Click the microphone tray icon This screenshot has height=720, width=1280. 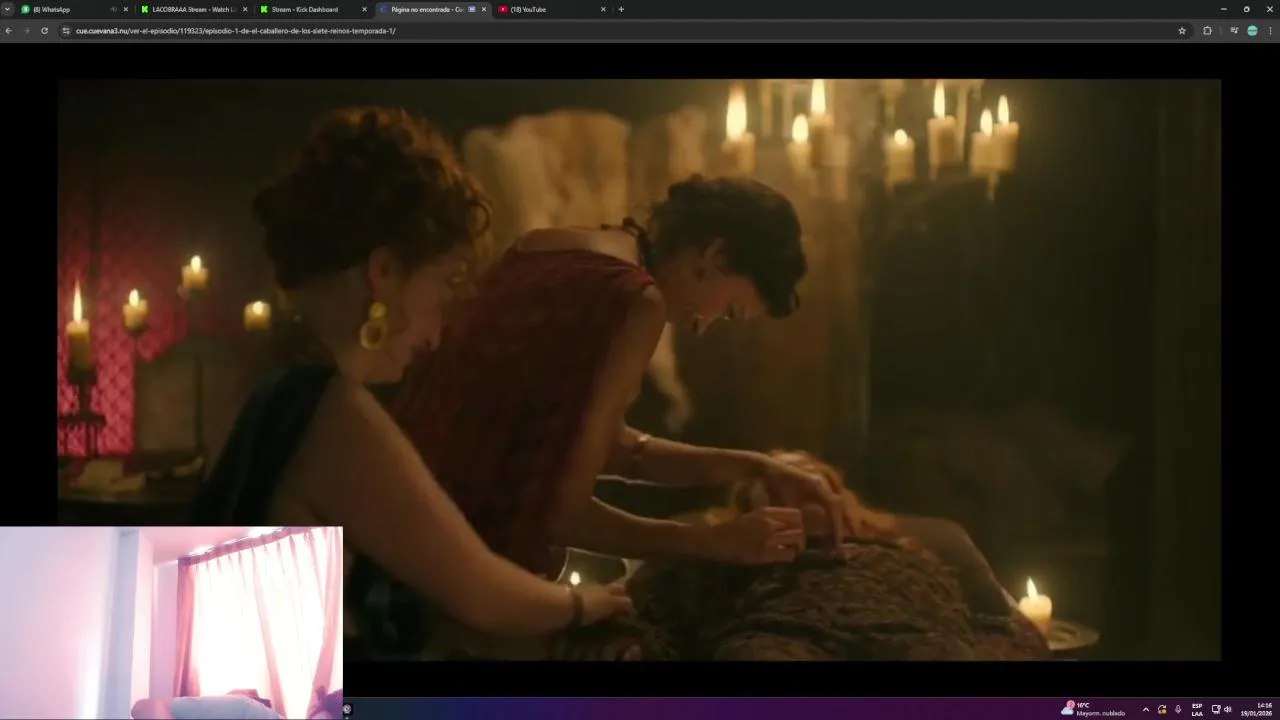(x=1177, y=709)
